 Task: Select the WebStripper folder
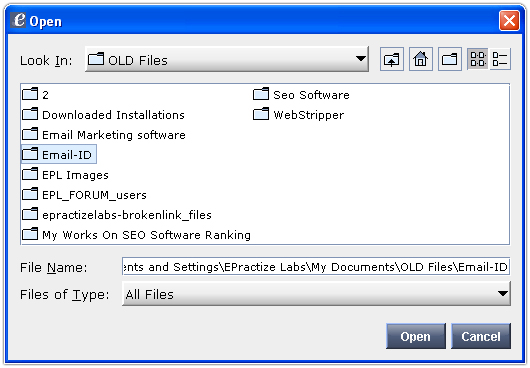tap(298, 115)
